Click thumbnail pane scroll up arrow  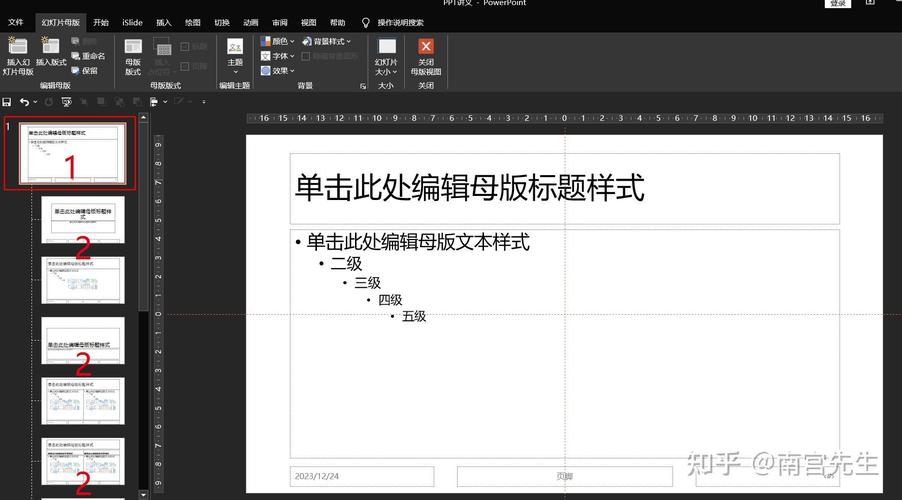pyautogui.click(x=143, y=117)
